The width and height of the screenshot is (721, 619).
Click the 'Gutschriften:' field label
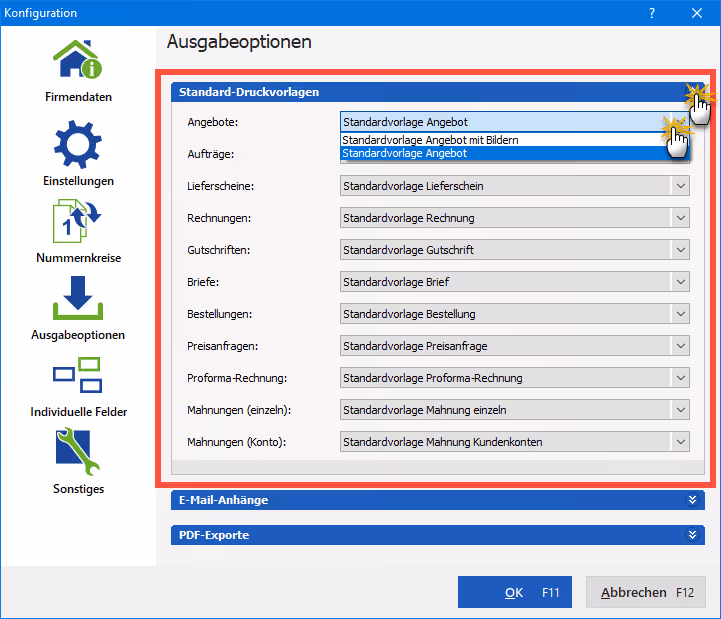click(218, 250)
